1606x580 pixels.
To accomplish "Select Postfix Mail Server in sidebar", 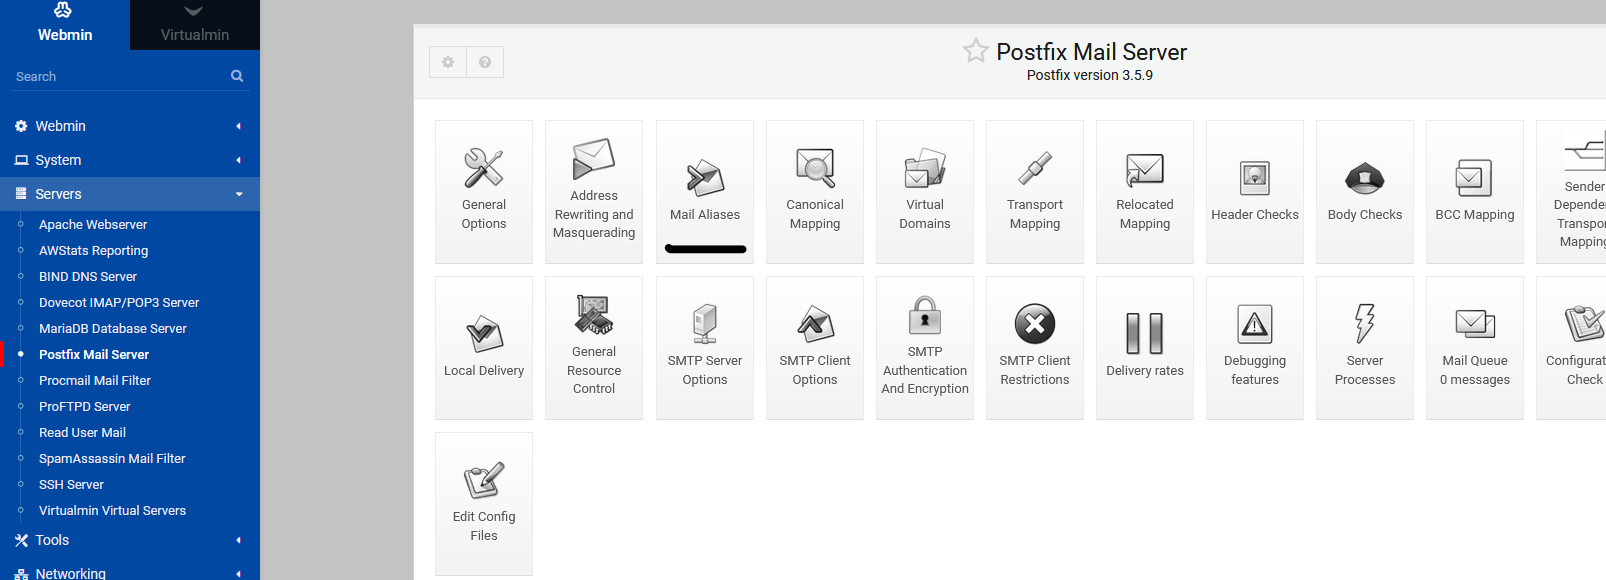I will pos(94,355).
